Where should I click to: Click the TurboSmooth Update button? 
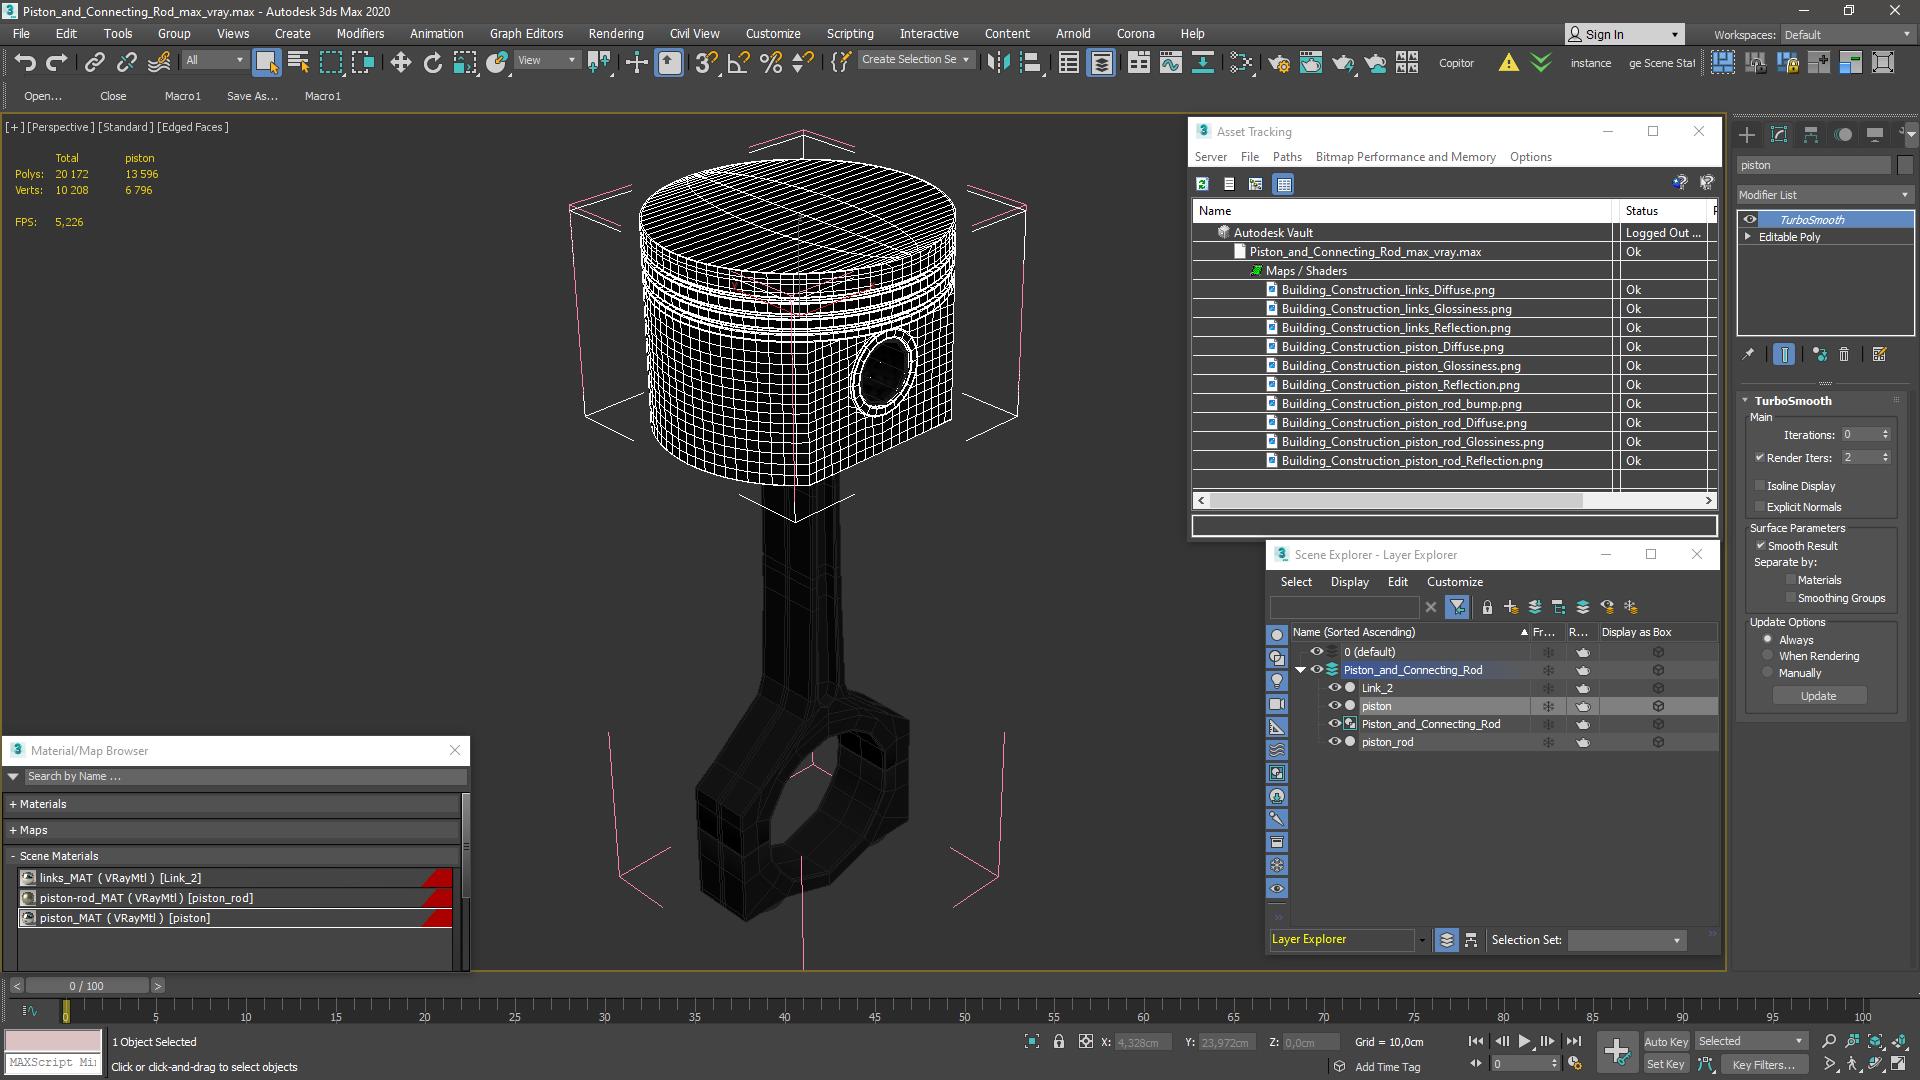[x=1818, y=696]
